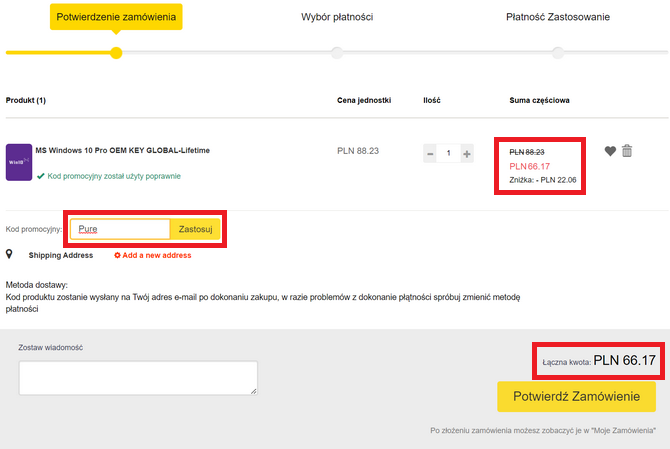Select the Suma częściowa column header
Viewport: 670px width, 449px height.
539,100
